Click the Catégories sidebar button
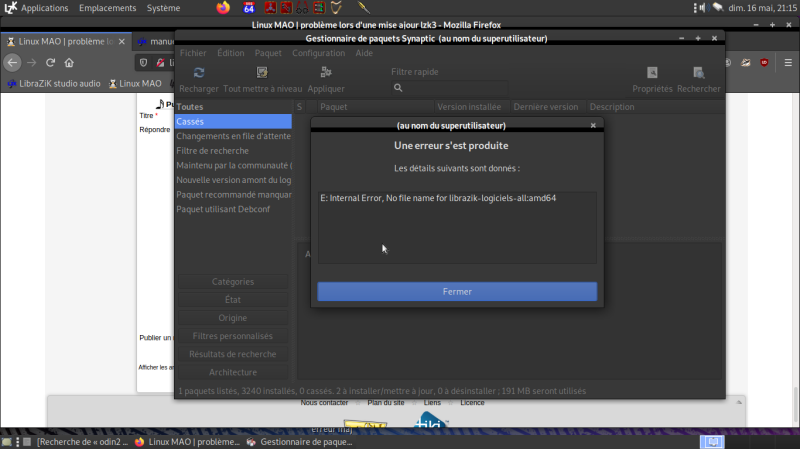 click(x=233, y=282)
